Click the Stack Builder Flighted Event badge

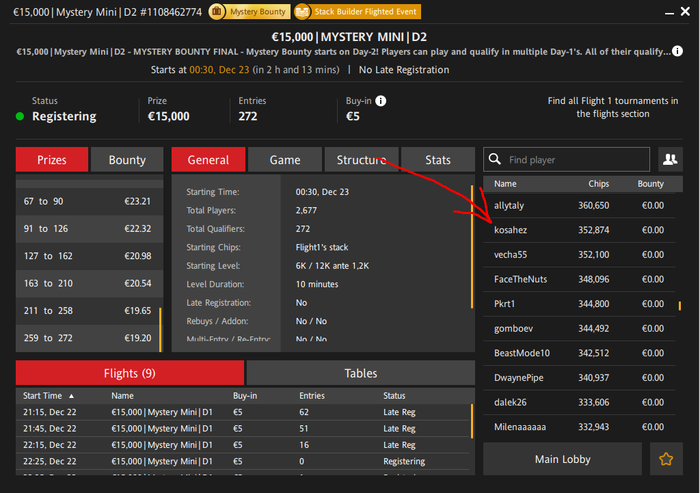357,12
